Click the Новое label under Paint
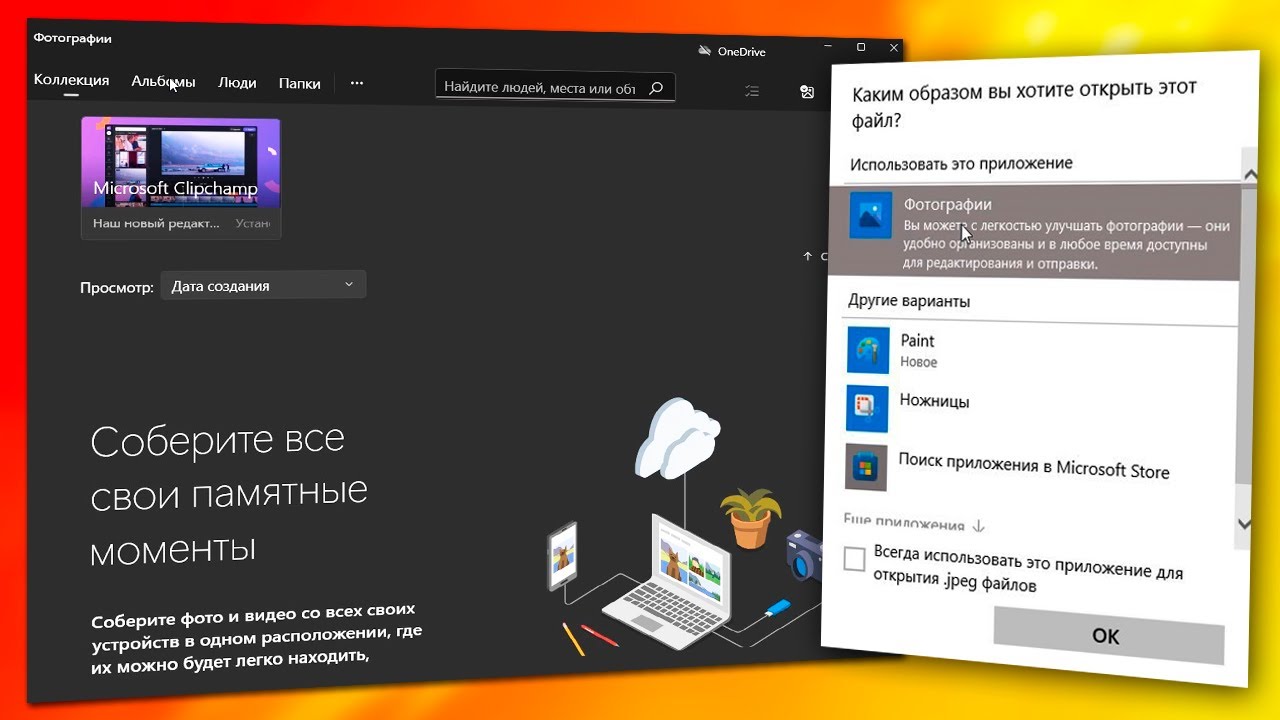Viewport: 1280px width, 720px height. click(919, 362)
